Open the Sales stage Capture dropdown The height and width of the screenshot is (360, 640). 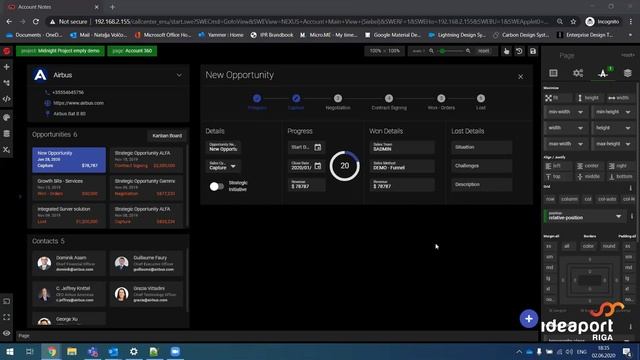pos(223,166)
